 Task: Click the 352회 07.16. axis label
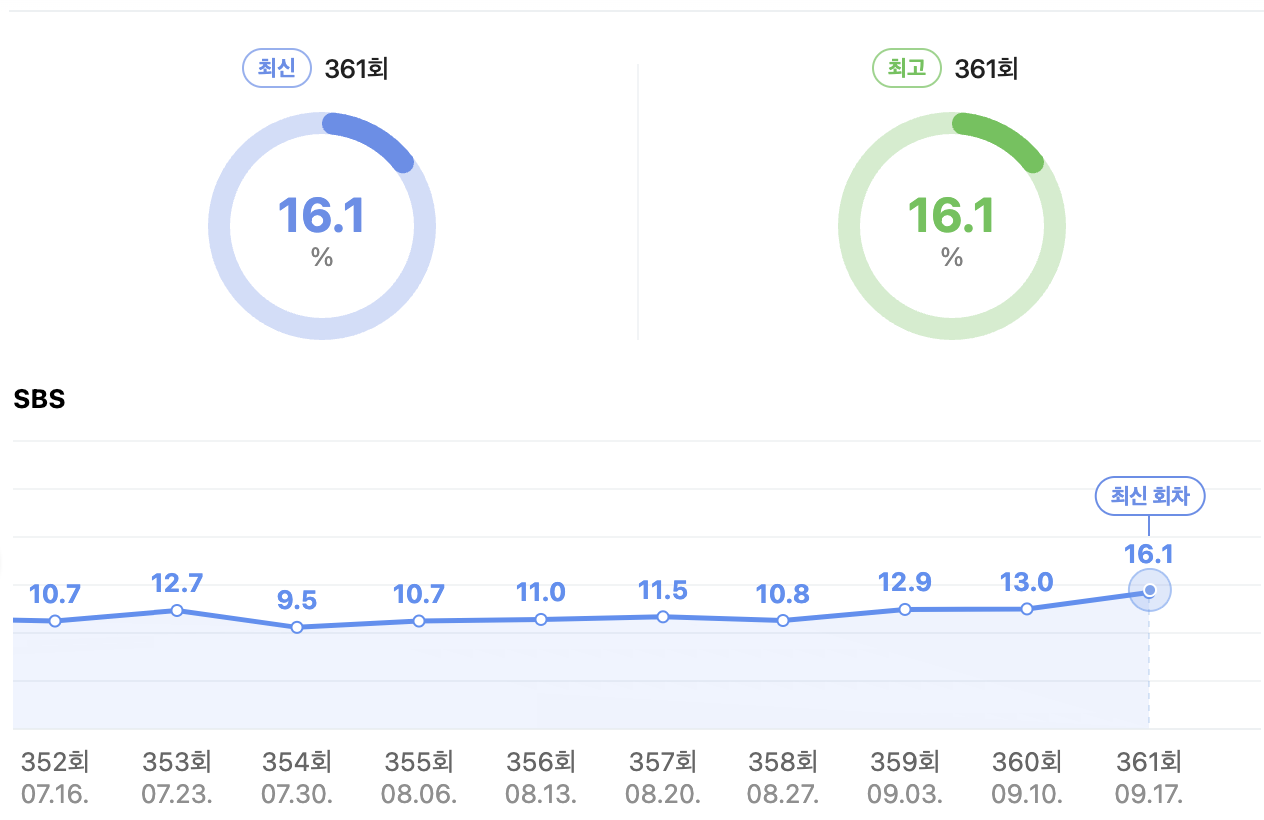pos(55,778)
